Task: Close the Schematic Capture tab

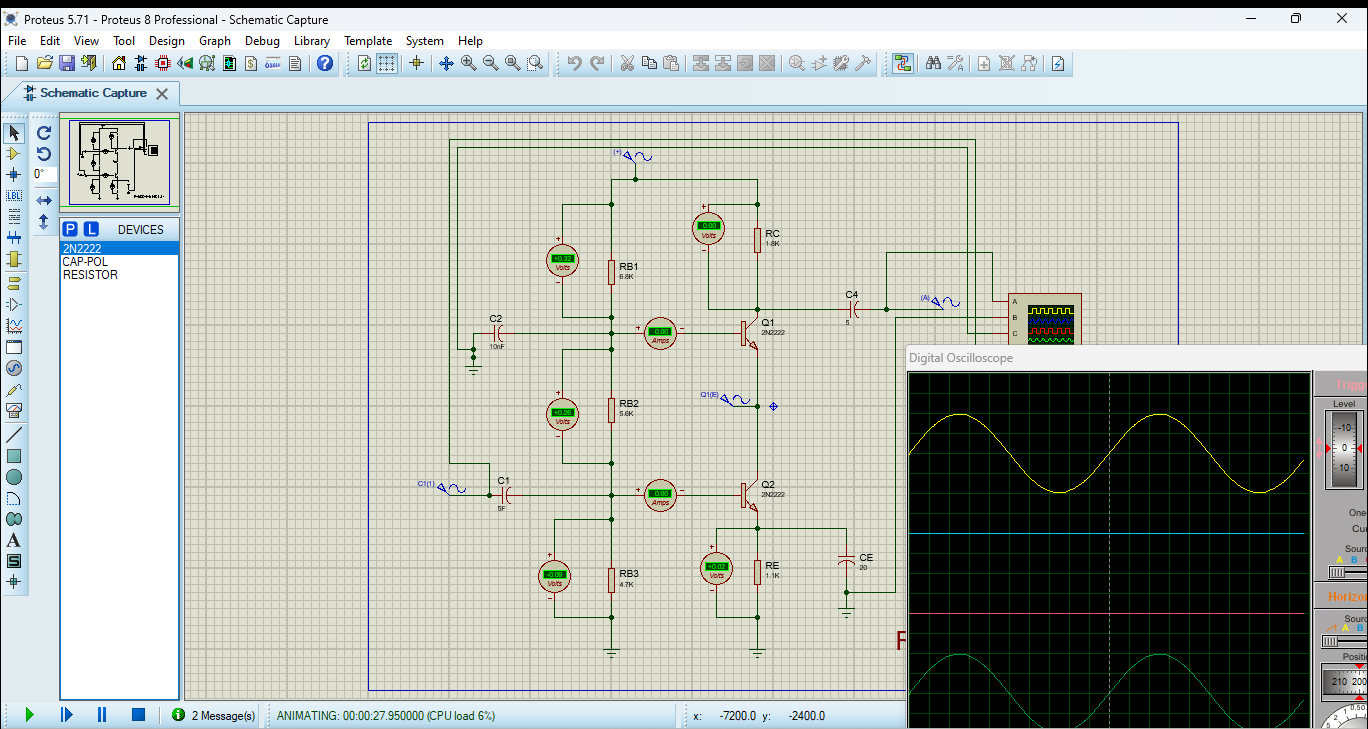Action: click(162, 93)
